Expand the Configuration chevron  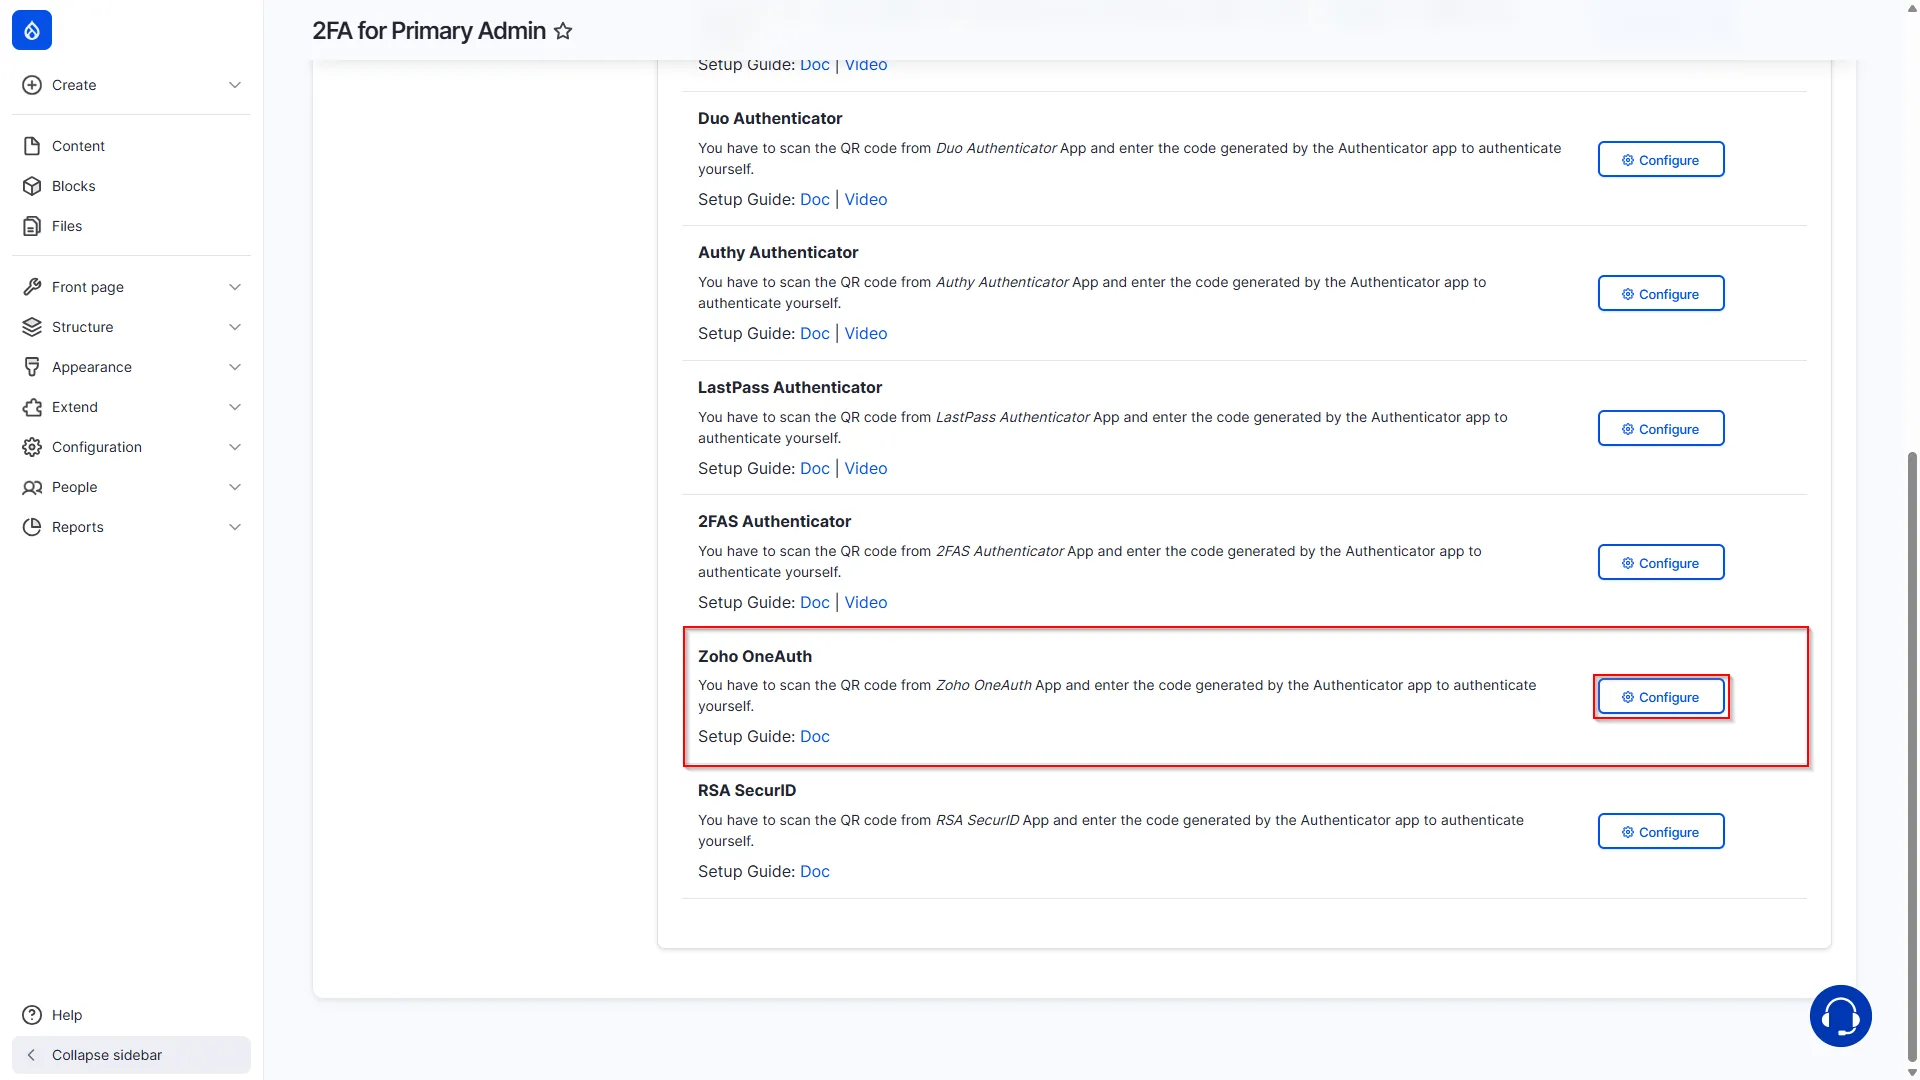point(235,447)
